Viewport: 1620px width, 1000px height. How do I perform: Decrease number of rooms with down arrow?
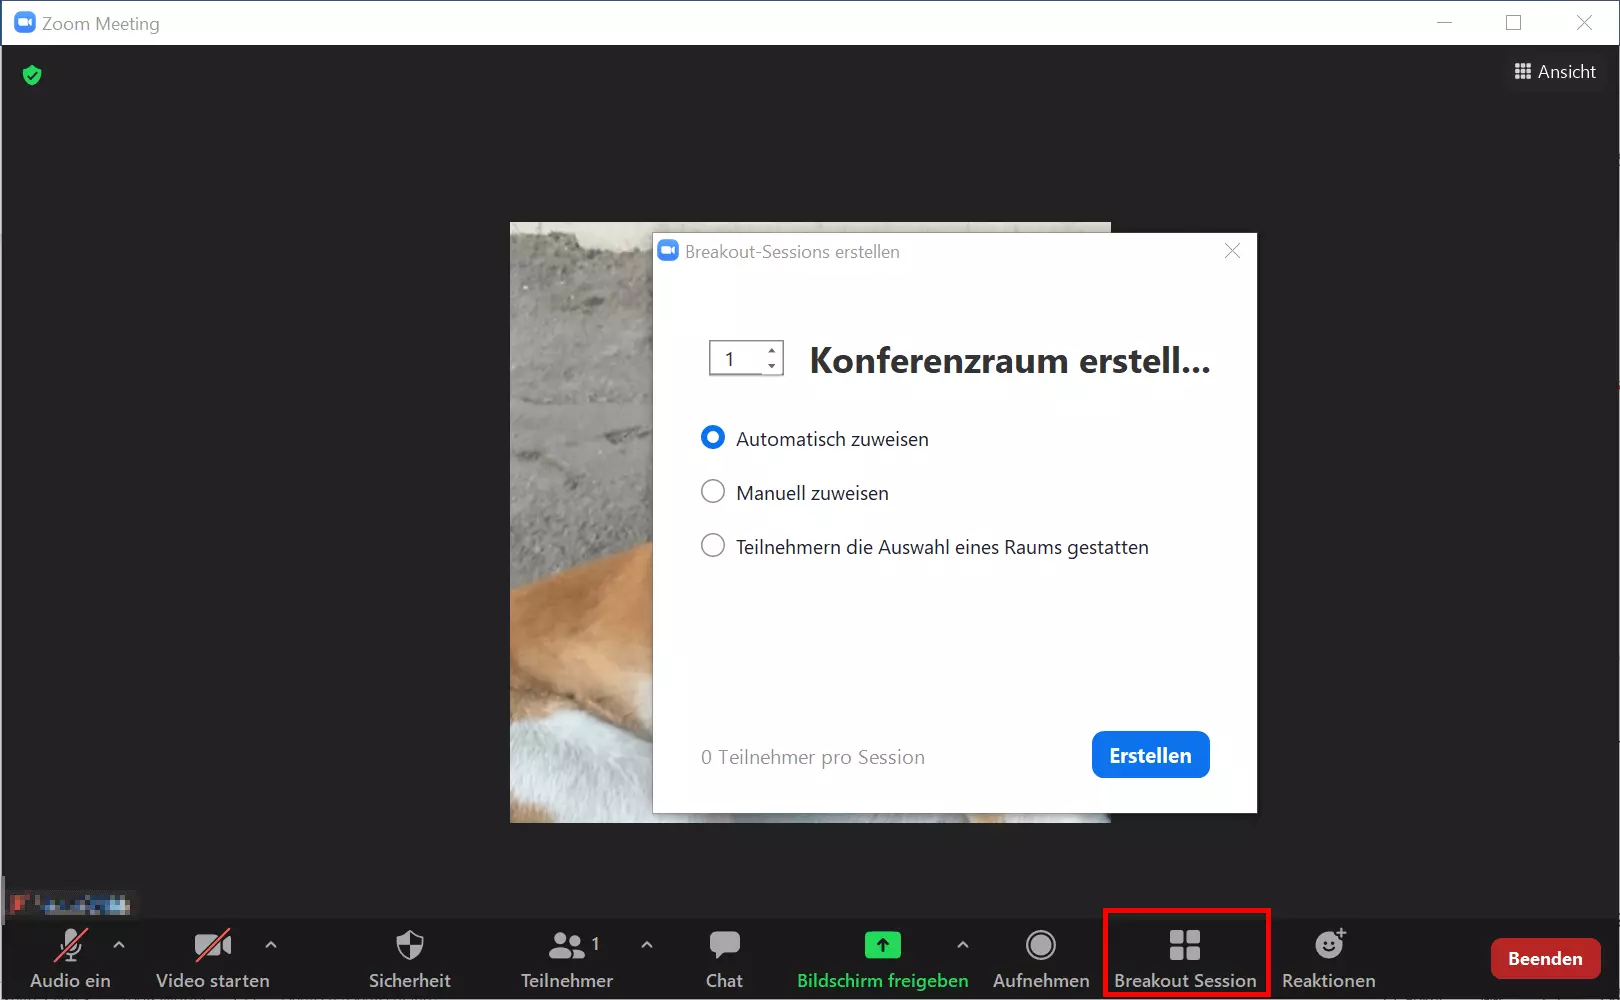[x=772, y=366]
